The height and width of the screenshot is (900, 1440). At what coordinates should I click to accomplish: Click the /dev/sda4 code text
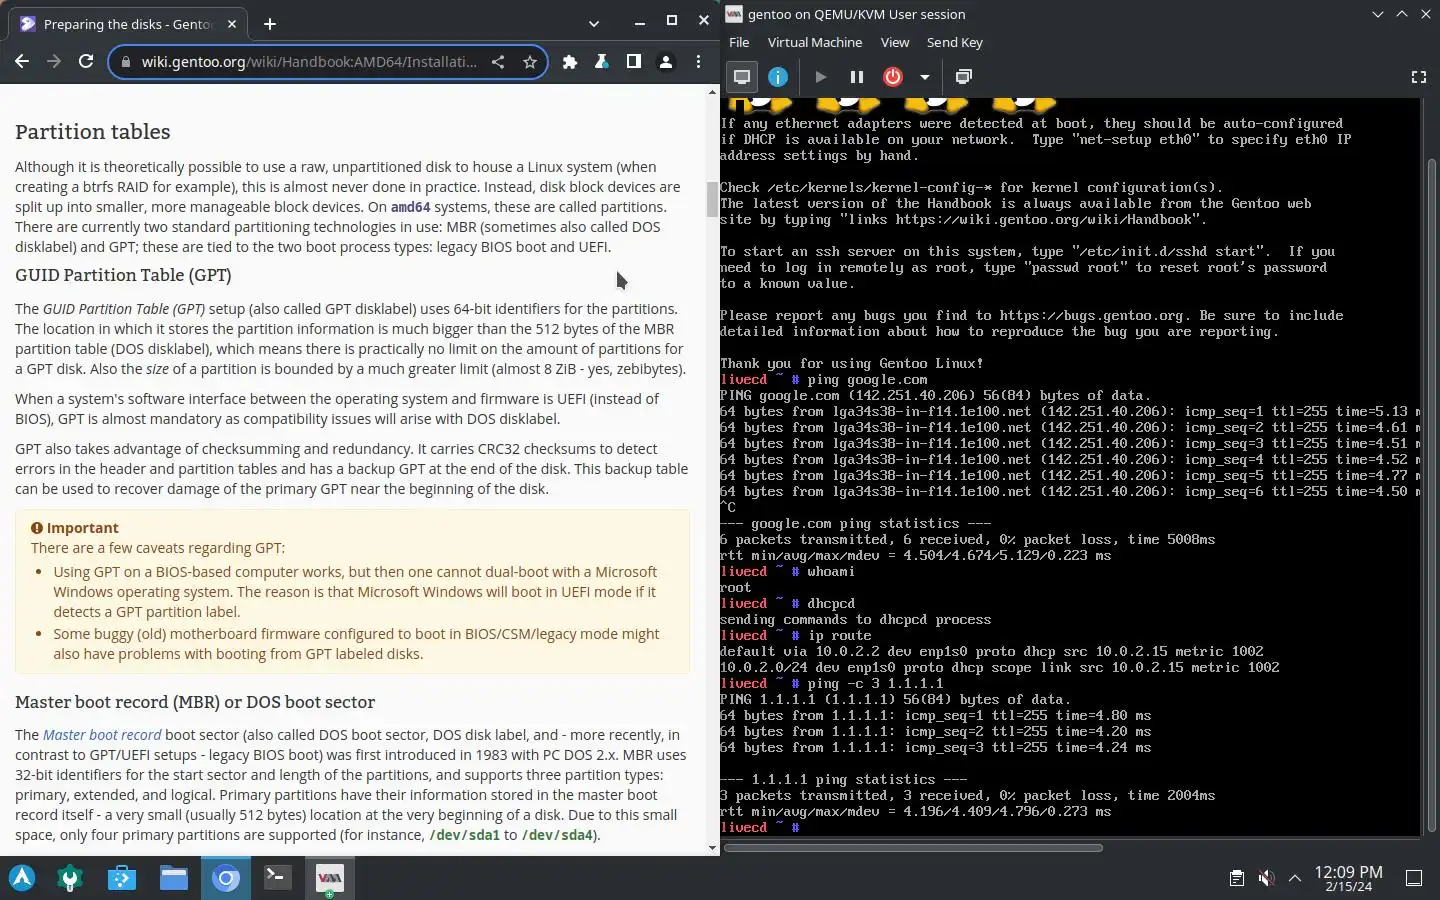pos(557,835)
